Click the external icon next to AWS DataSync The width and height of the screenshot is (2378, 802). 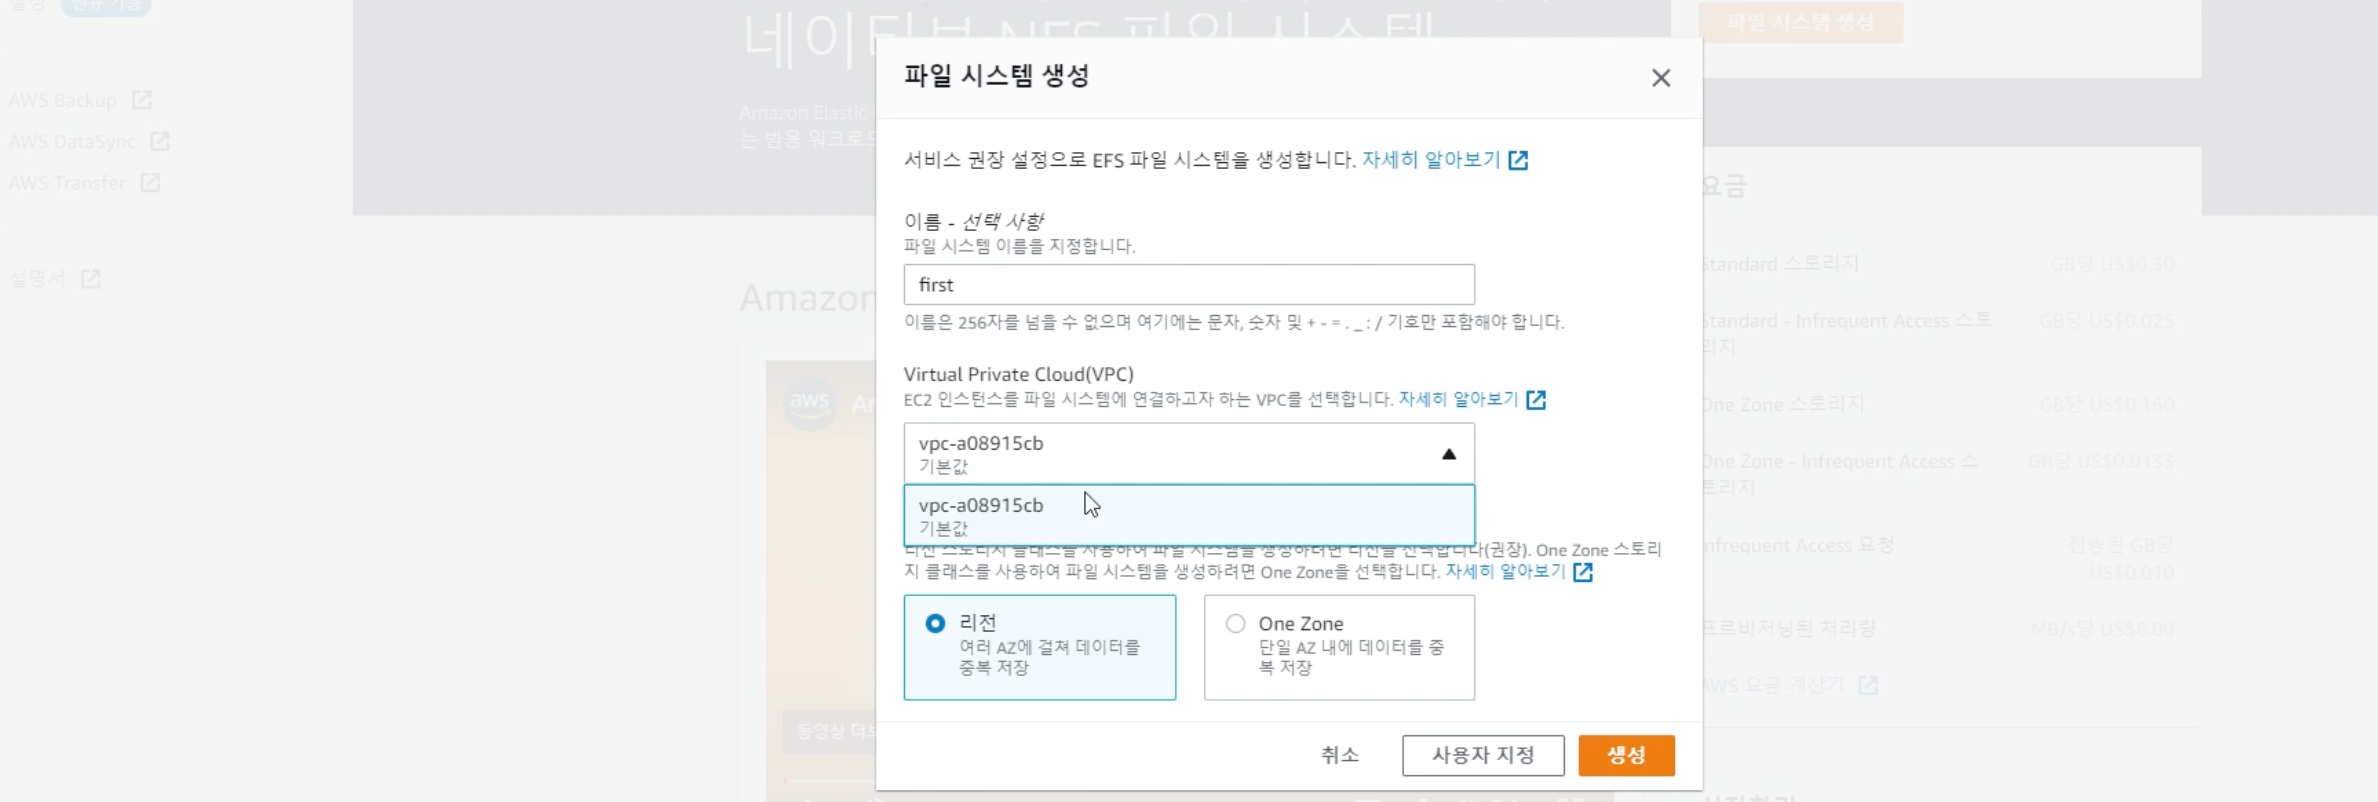160,141
